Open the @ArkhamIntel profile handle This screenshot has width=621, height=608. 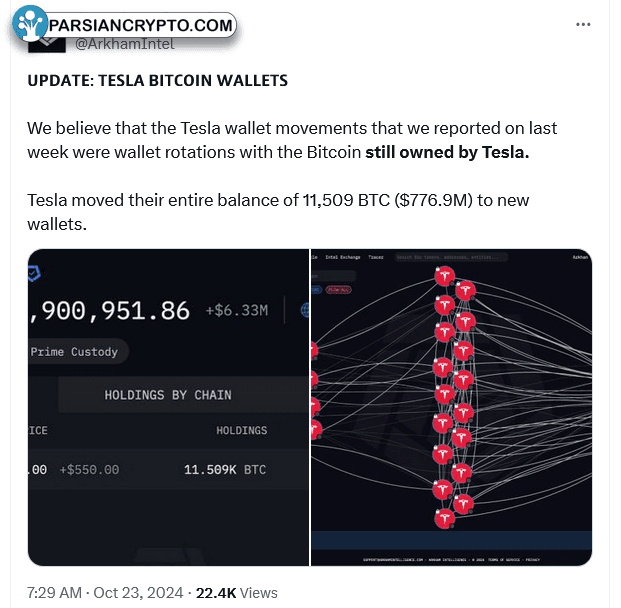click(x=124, y=44)
